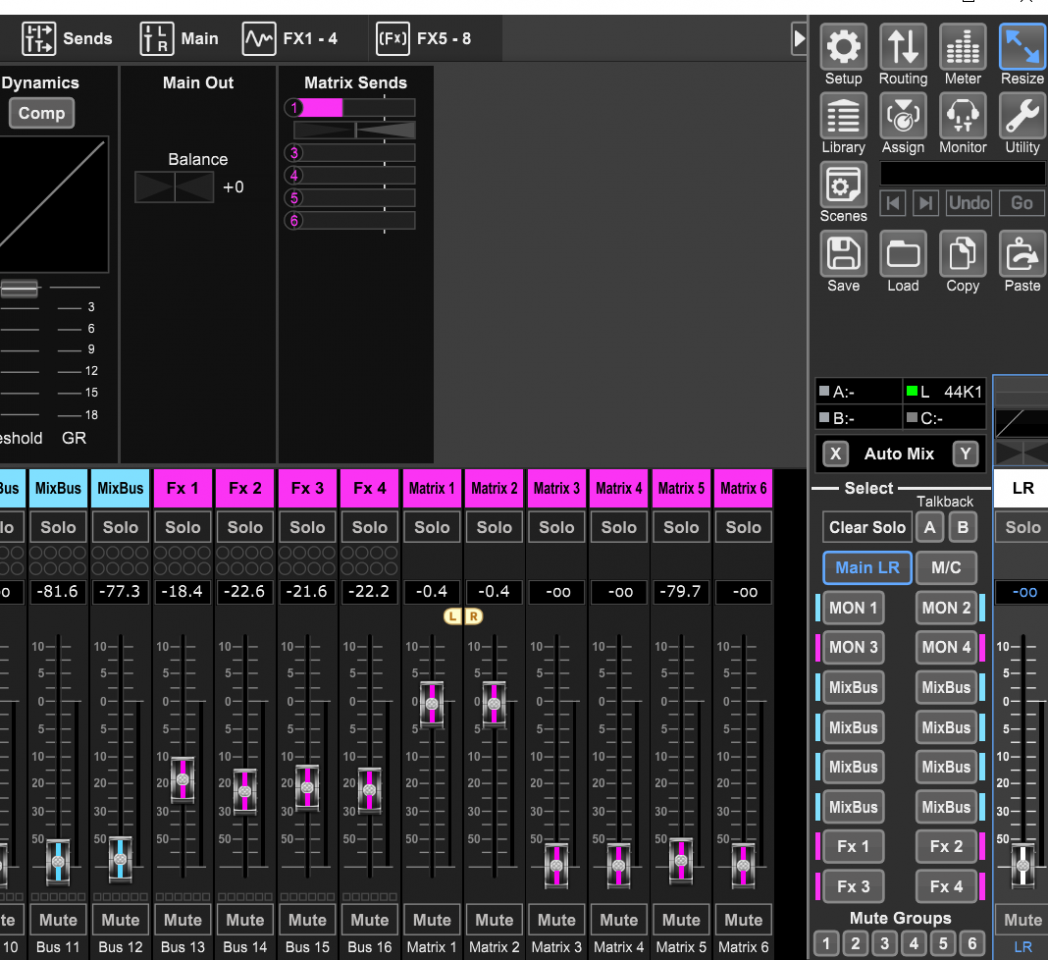Click the scene Go button
This screenshot has height=960, width=1048.
coord(1022,203)
